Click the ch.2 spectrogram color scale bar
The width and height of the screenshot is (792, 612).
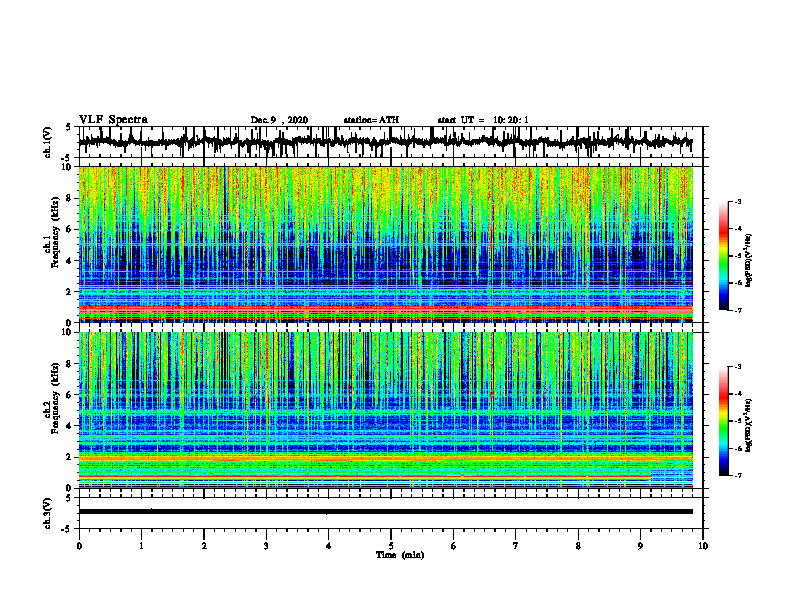click(x=723, y=421)
